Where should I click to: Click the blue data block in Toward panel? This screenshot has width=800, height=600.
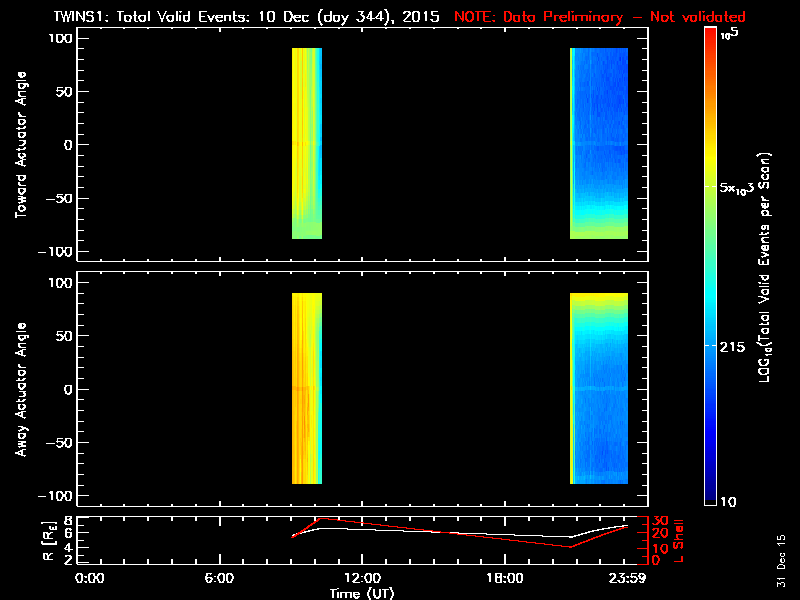[599, 143]
